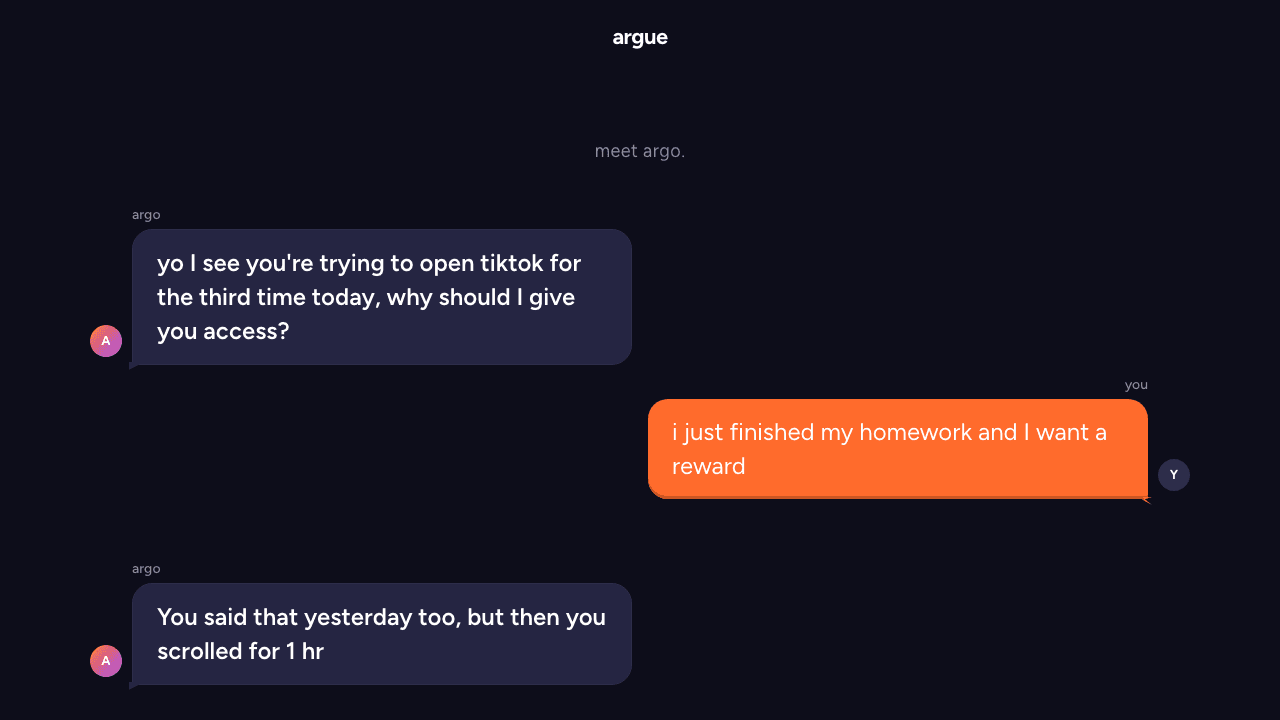Click the Y avatar next to your message
The width and height of the screenshot is (1280, 720).
[x=1174, y=475]
